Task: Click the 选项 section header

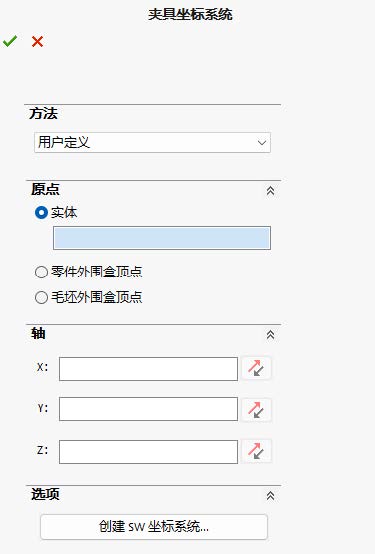Action: (x=45, y=494)
